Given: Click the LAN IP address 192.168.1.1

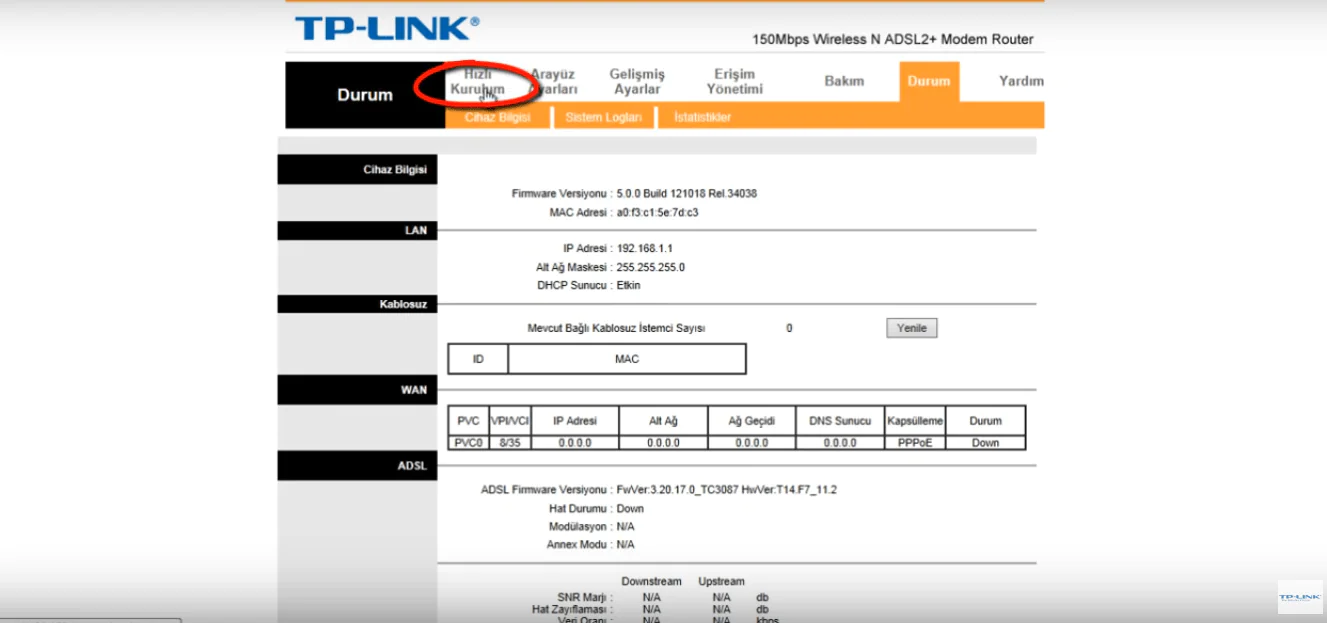Looking at the screenshot, I should tap(644, 248).
